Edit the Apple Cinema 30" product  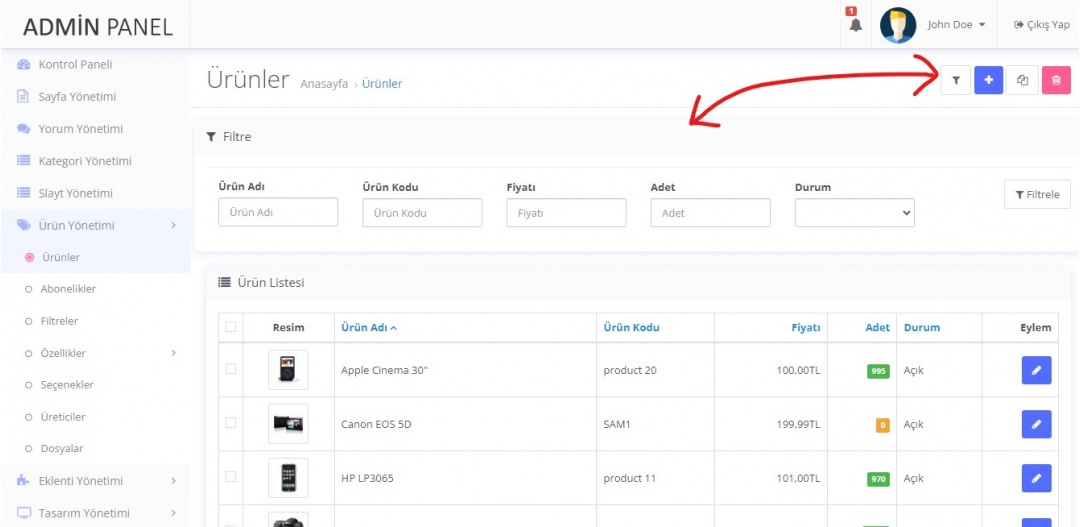click(1036, 370)
